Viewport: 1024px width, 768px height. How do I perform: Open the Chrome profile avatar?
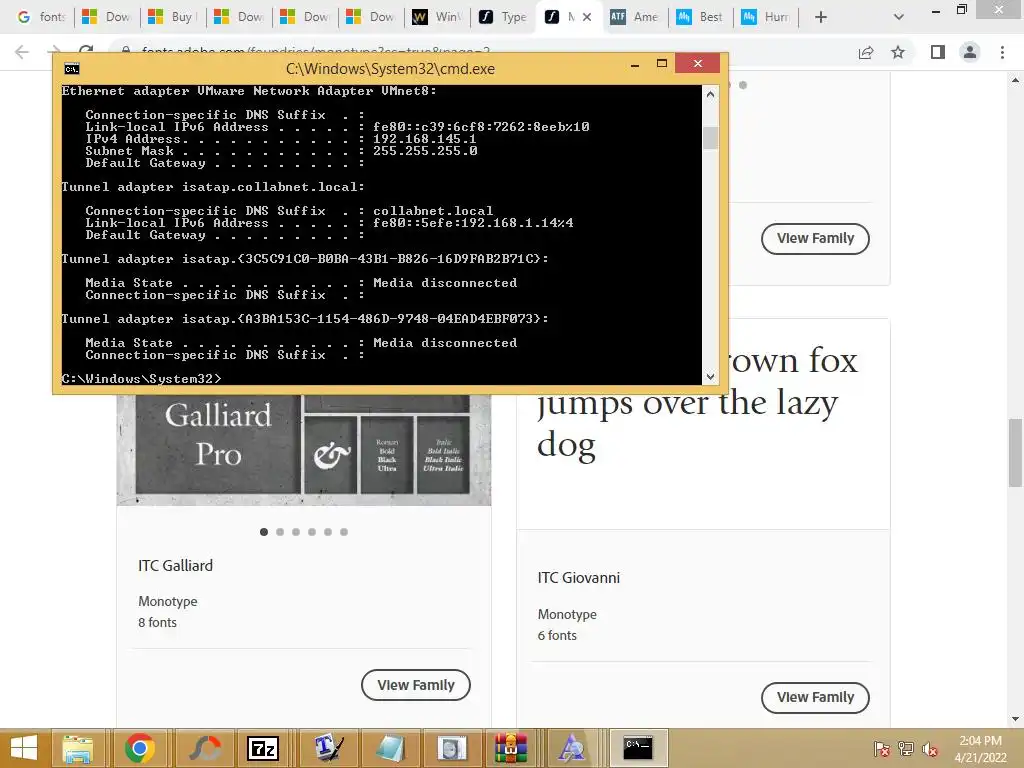(970, 52)
